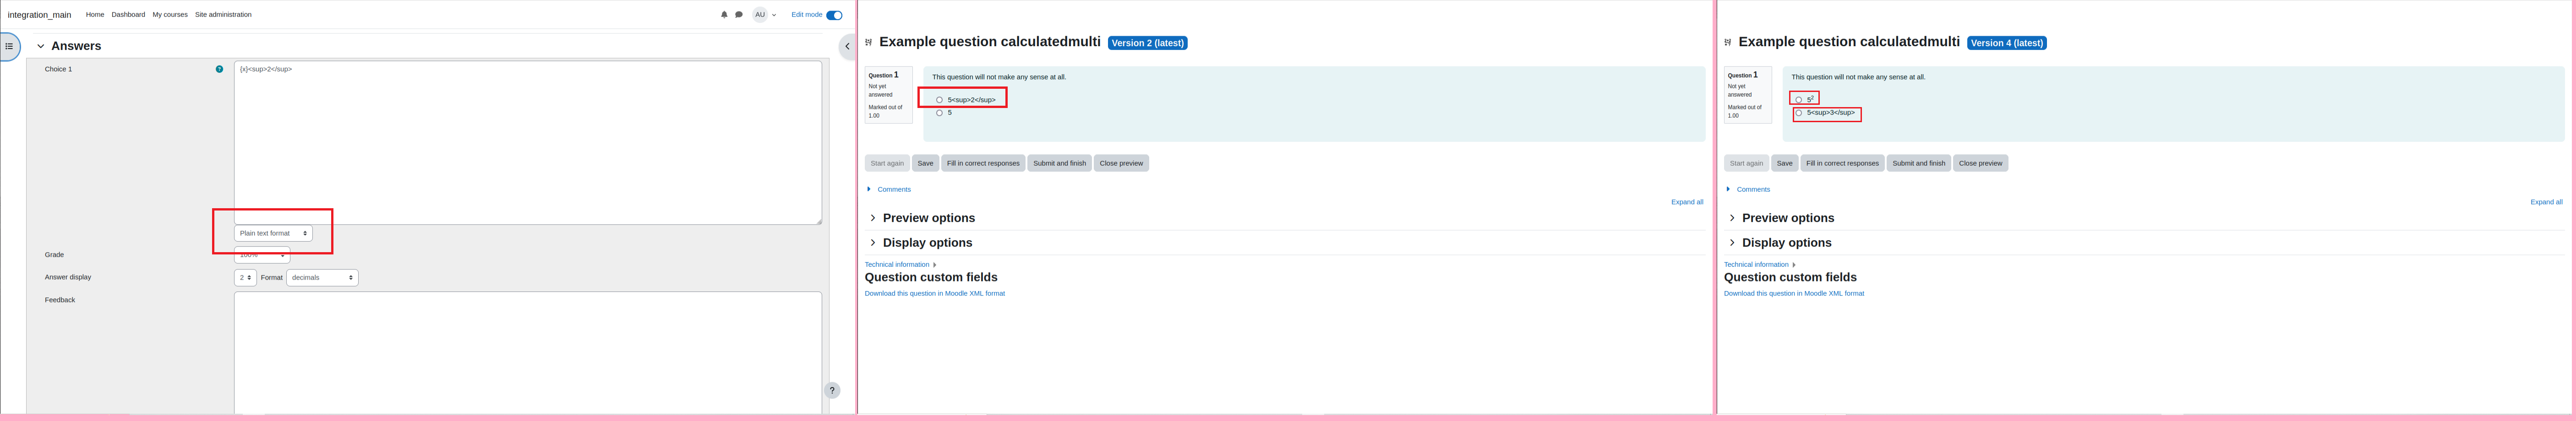Image resolution: width=2576 pixels, height=421 pixels.
Task: Open the messaging speech-bubble icon
Action: [x=739, y=15]
